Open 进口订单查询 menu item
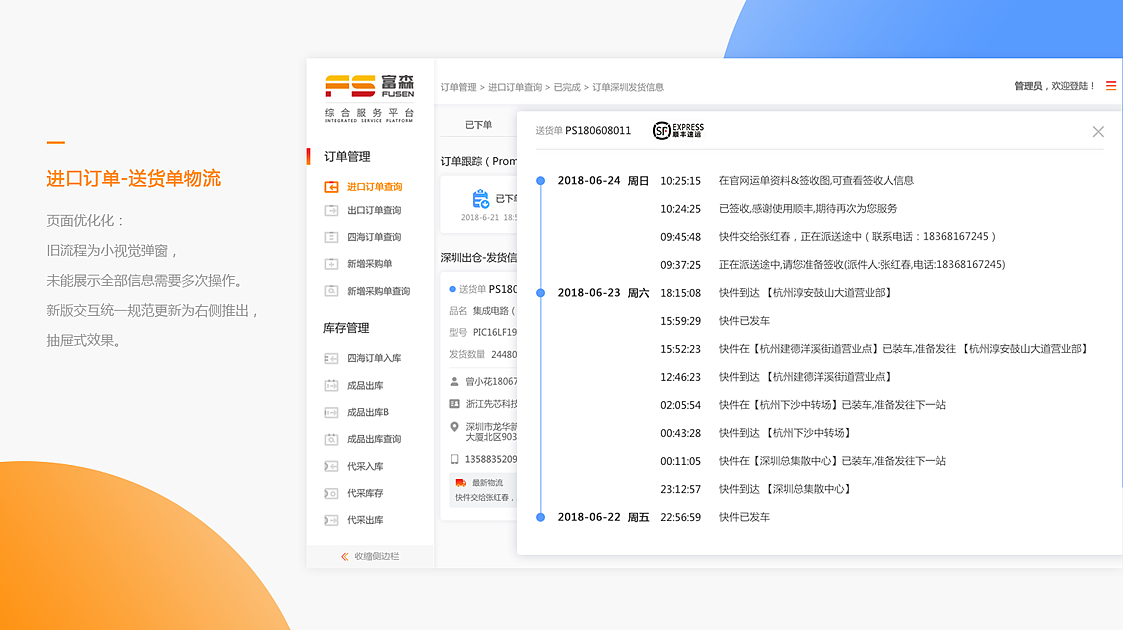Viewport: 1123px width, 630px height. [375, 187]
